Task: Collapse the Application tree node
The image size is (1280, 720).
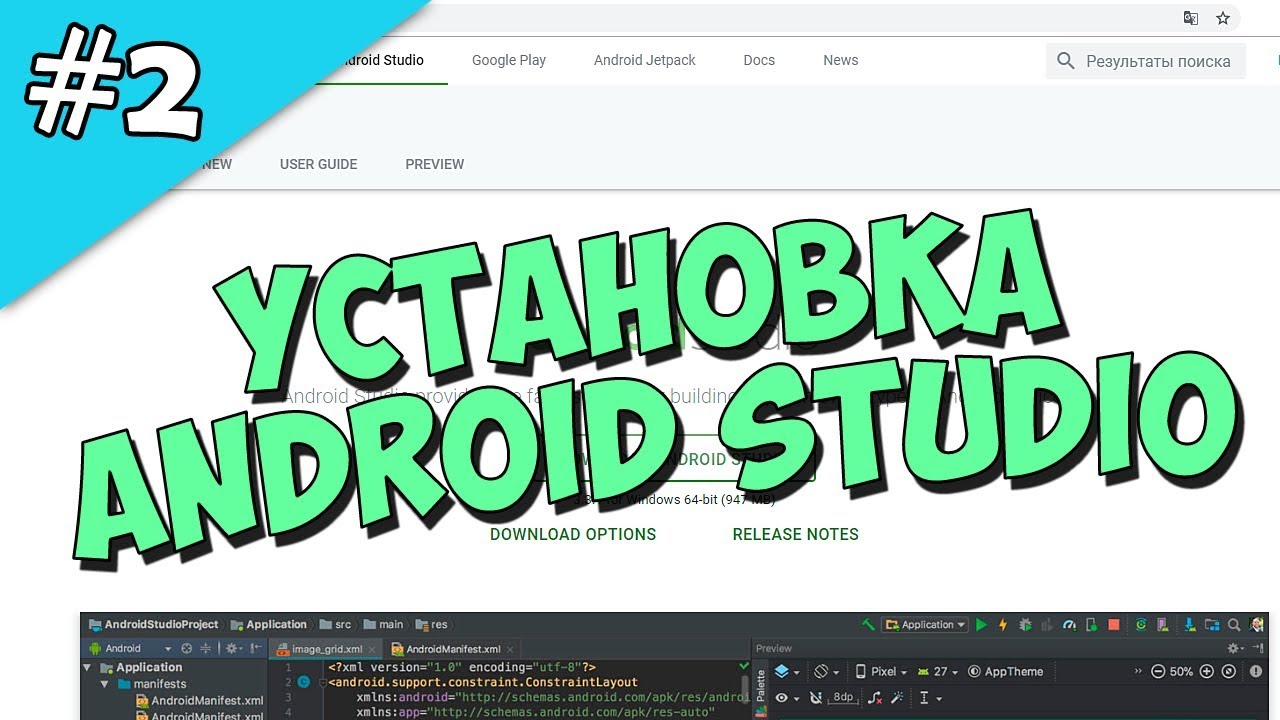Action: 87,667
